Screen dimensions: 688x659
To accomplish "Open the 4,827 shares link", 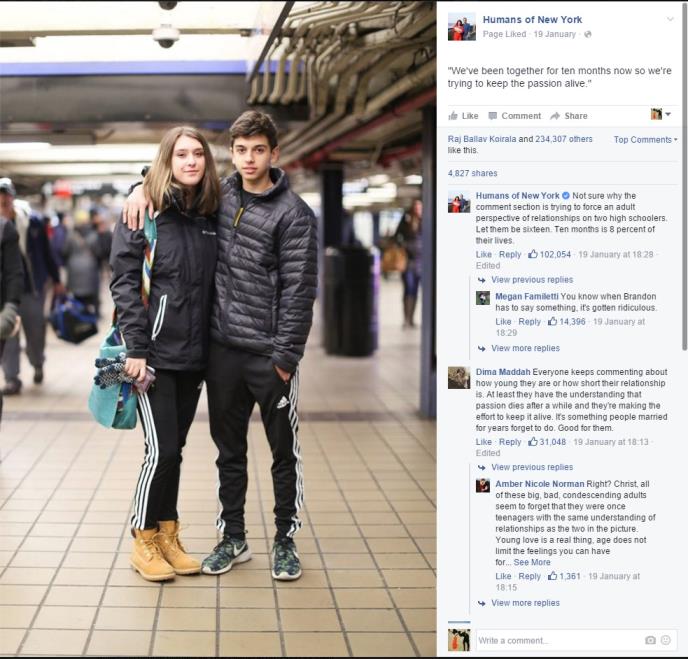I will click(473, 173).
